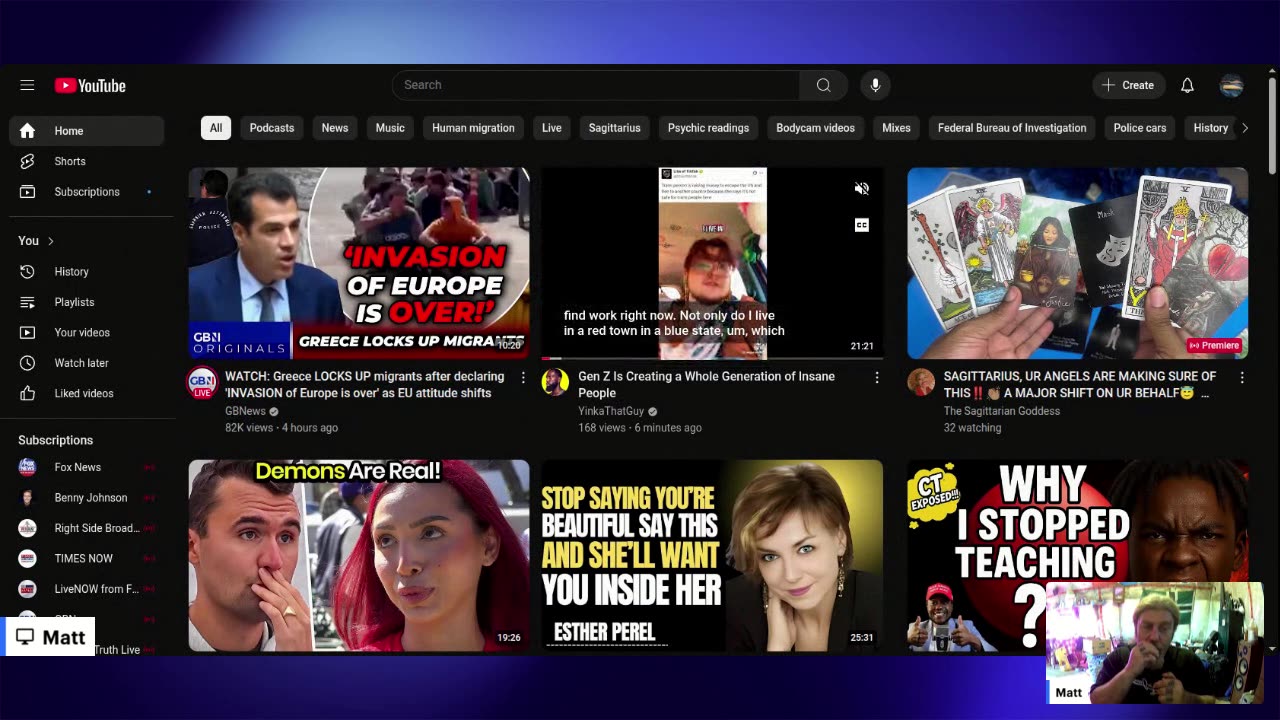Open the Esther Perel video thumbnail
1280x720 pixels.
click(x=712, y=555)
